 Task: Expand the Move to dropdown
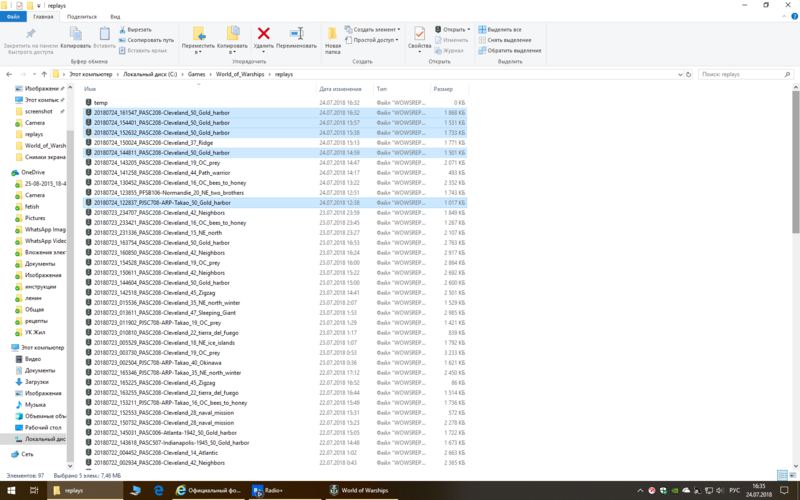198,52
